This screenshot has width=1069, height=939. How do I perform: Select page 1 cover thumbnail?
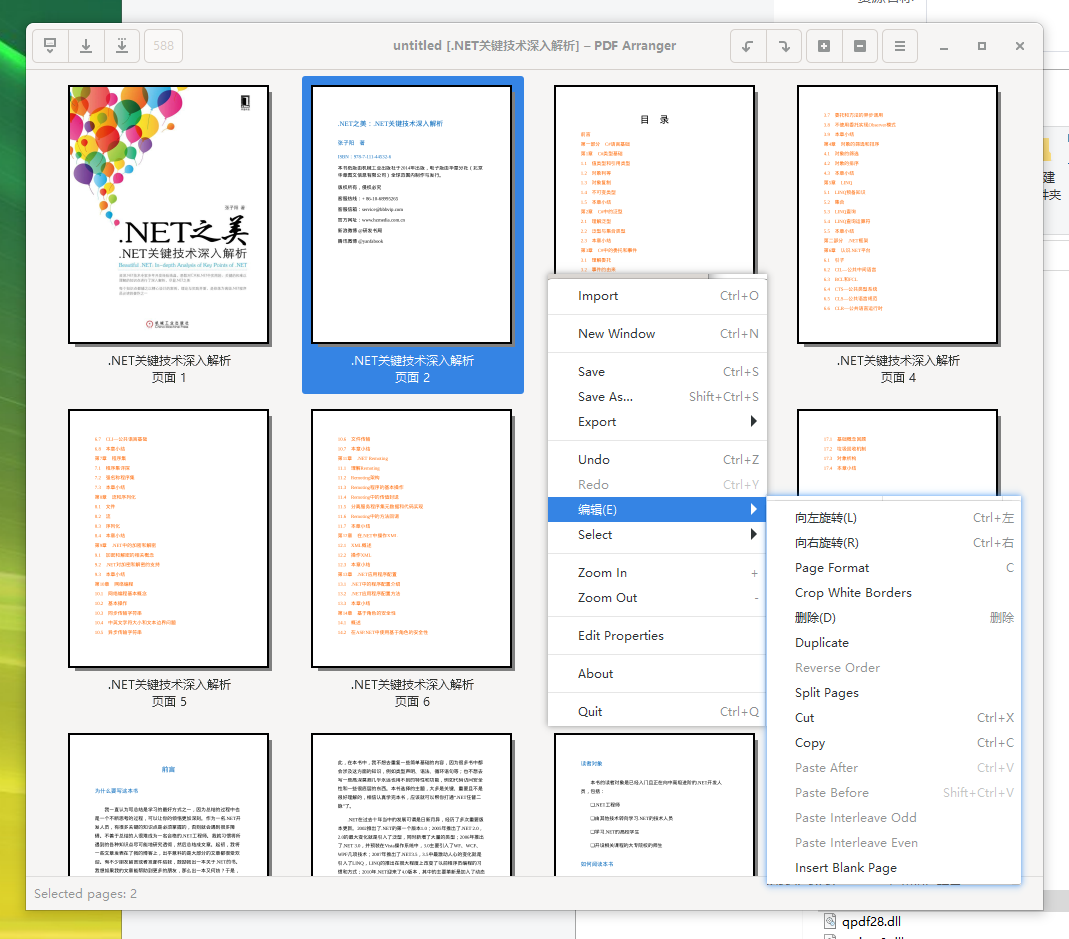click(x=168, y=215)
